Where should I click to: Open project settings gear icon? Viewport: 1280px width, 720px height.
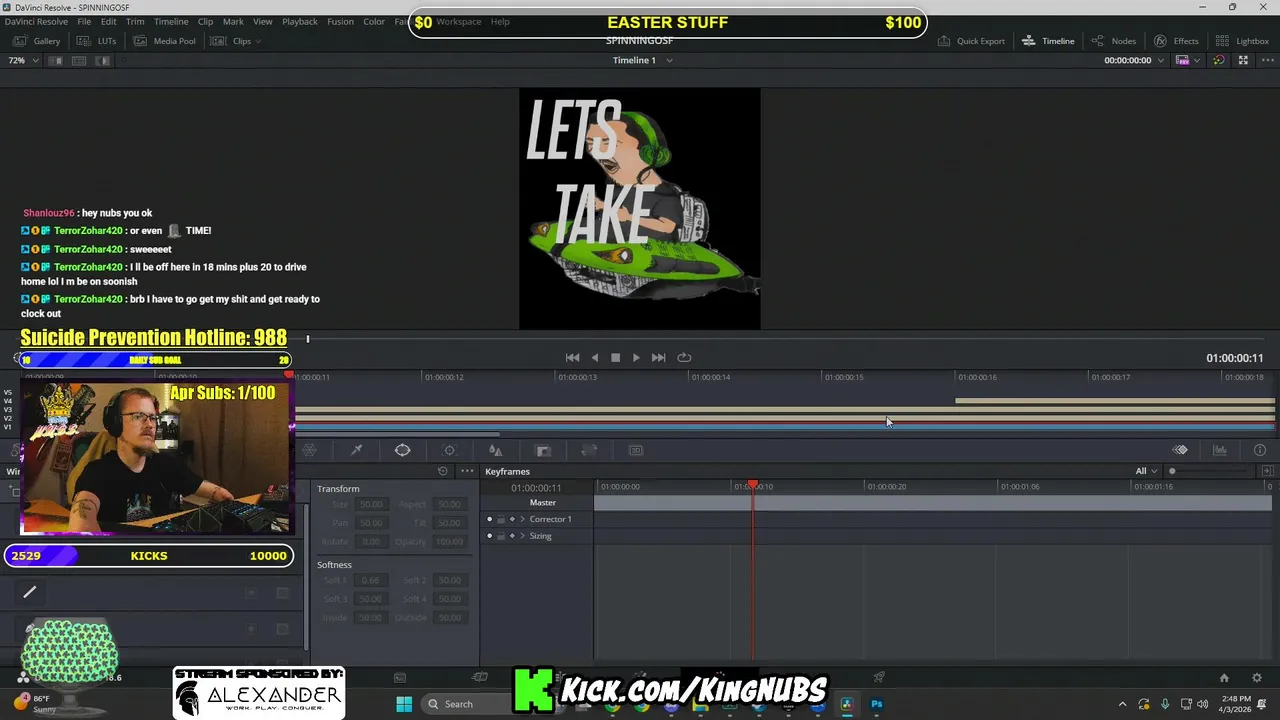click(x=1257, y=678)
